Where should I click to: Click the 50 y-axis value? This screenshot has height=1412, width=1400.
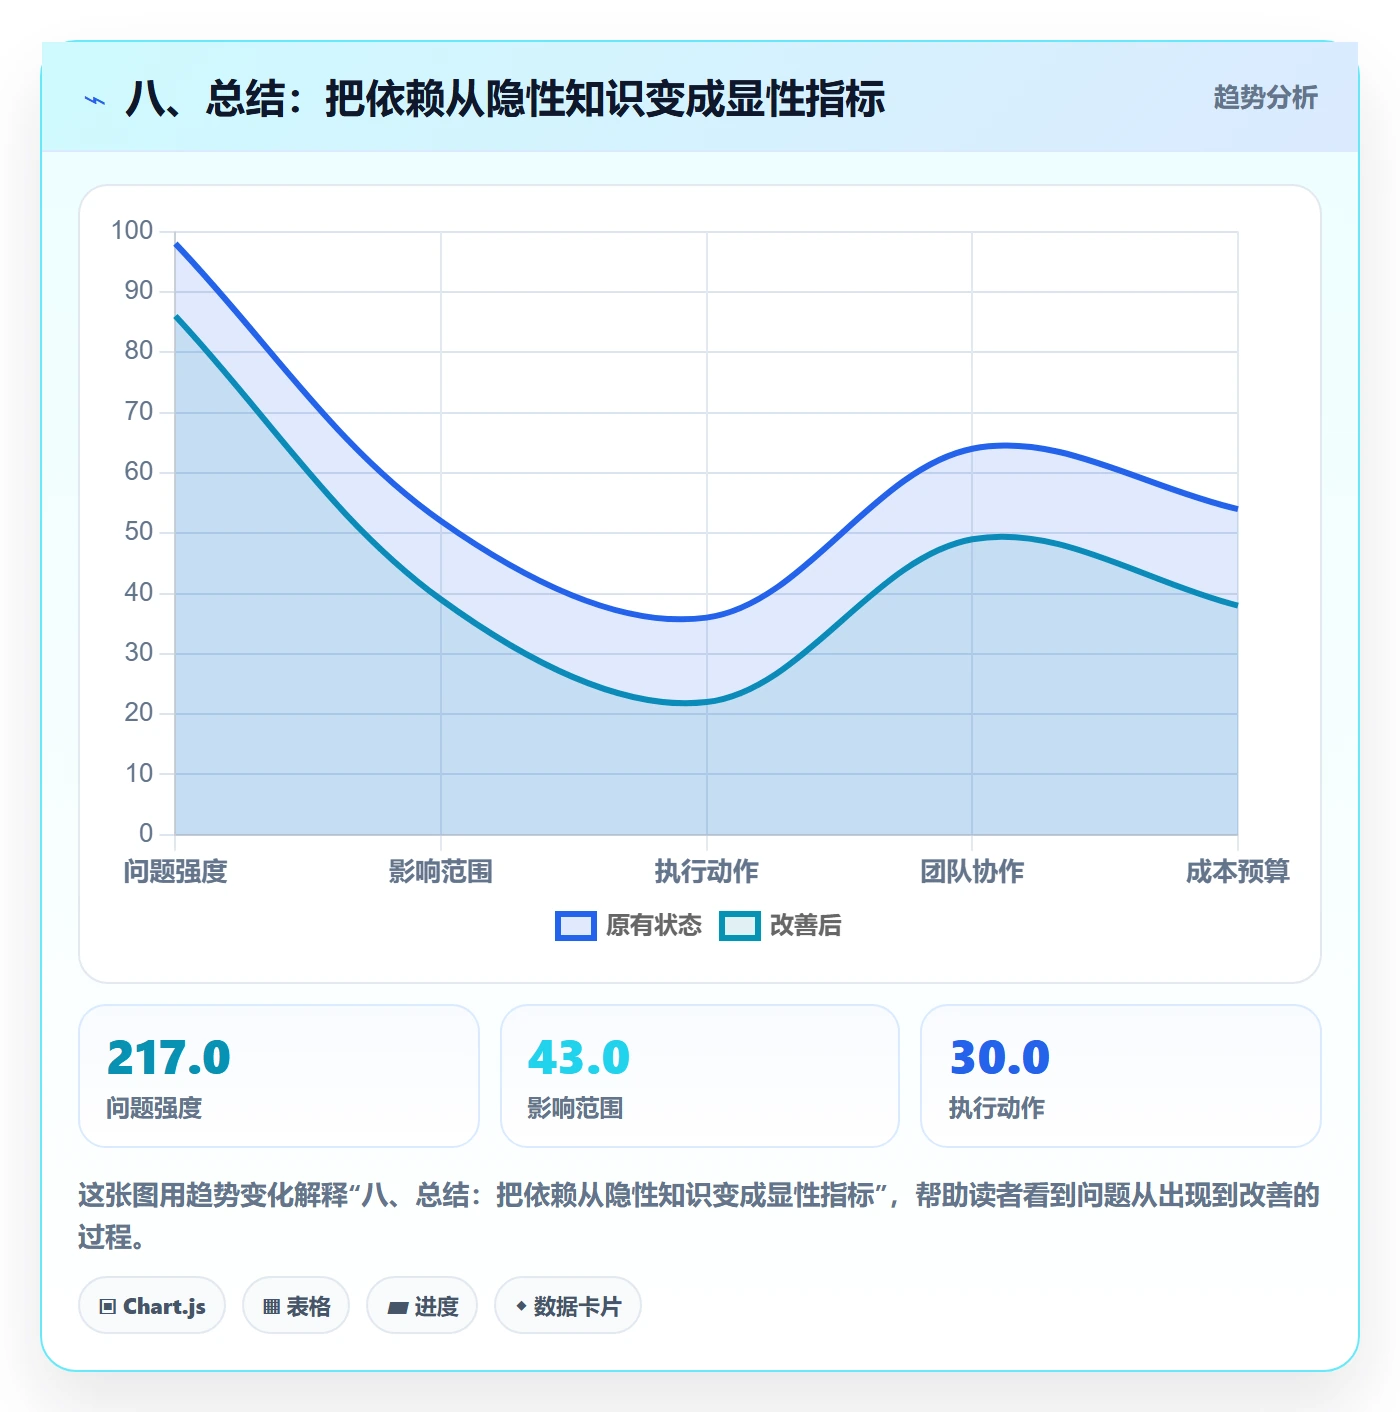[139, 532]
